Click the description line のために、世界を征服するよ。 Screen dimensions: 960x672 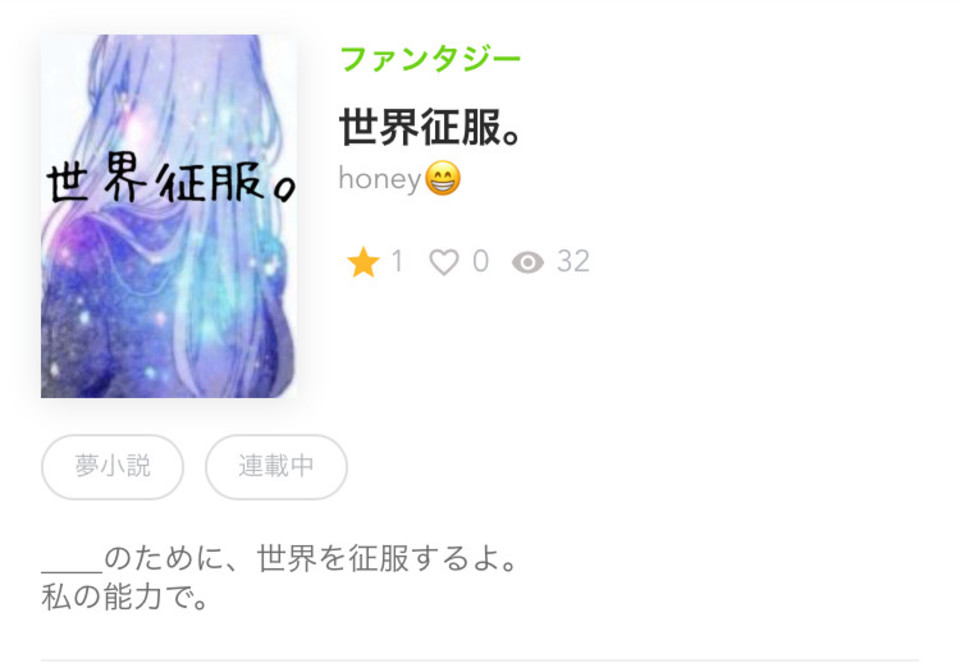click(312, 558)
